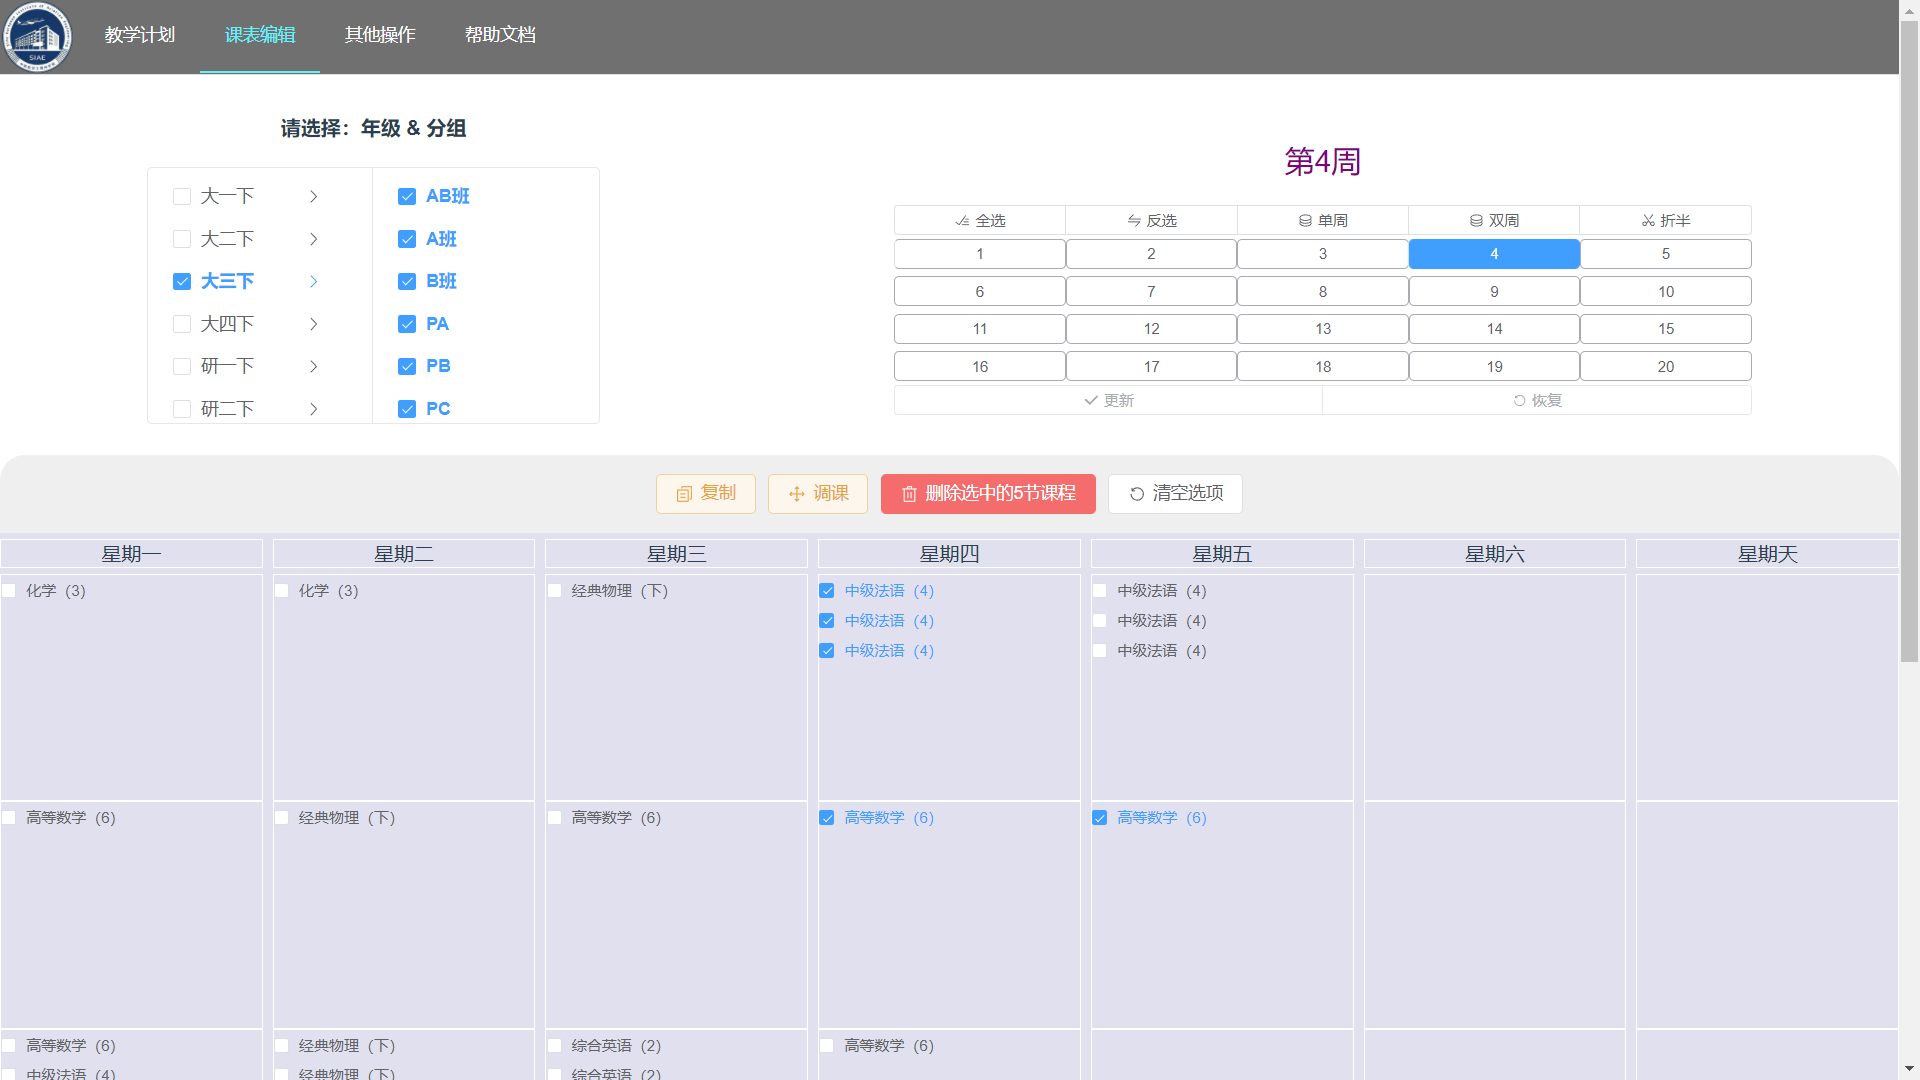Expand the 大一下 chevron
The image size is (1920, 1080).
314,197
